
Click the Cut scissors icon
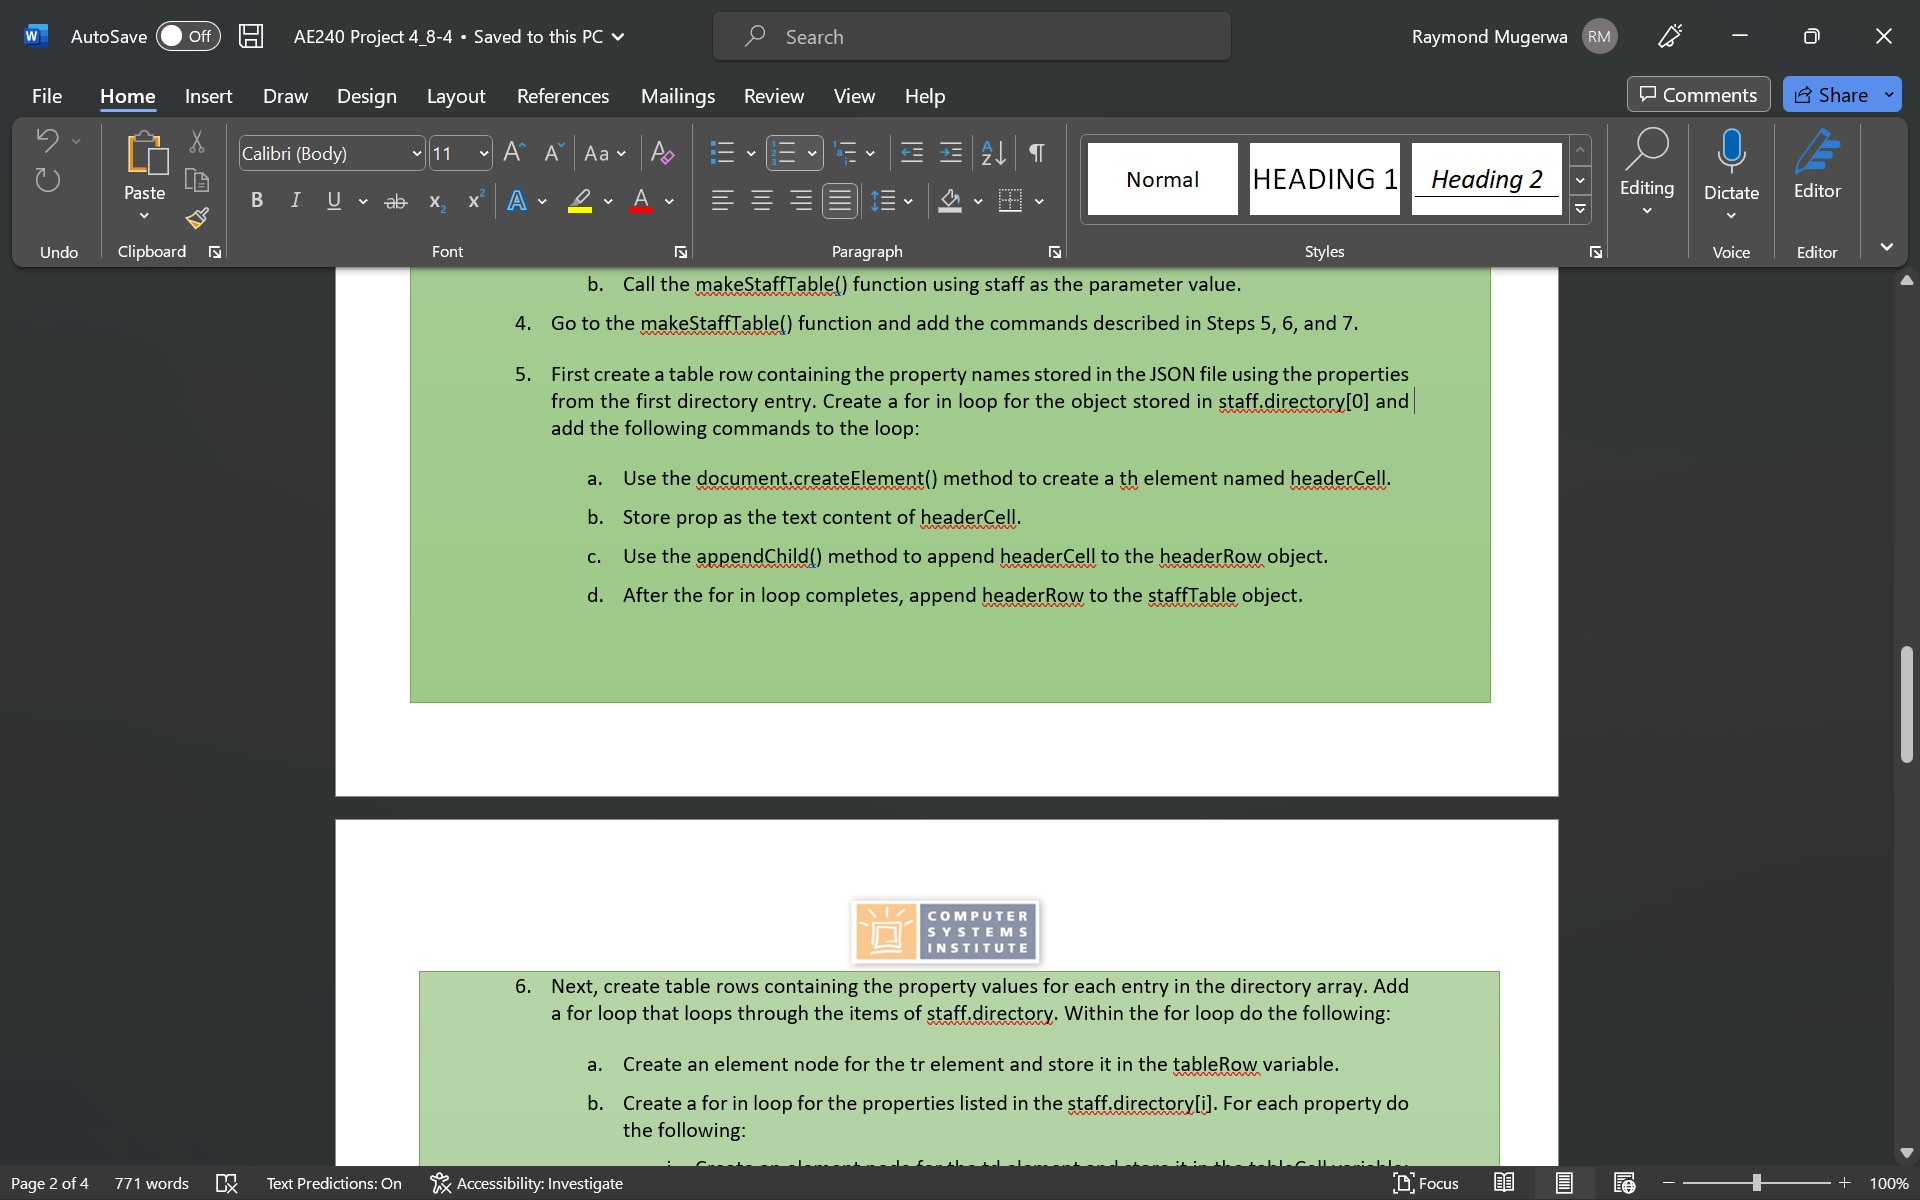[x=197, y=142]
